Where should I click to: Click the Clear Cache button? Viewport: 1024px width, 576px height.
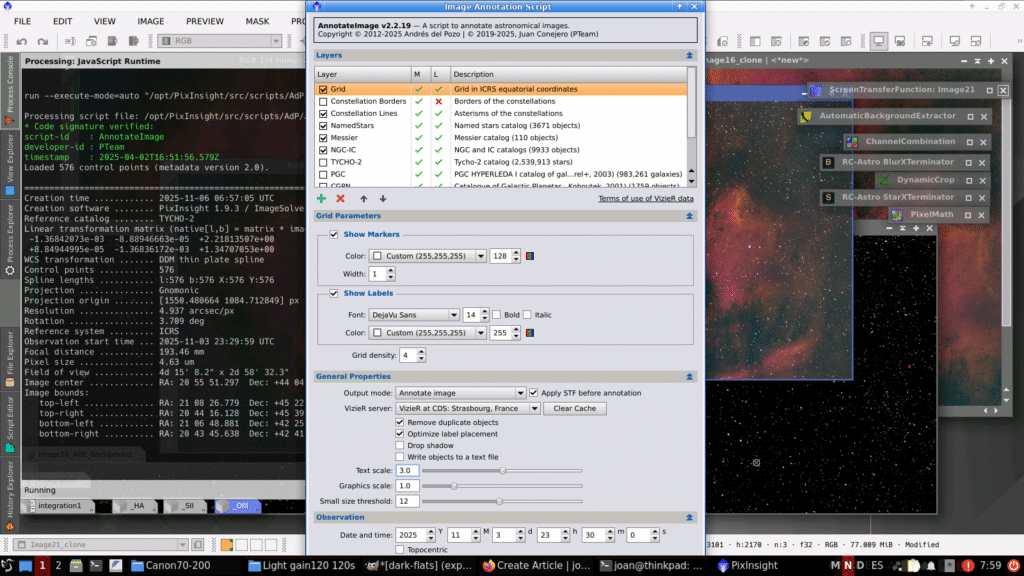tap(576, 409)
